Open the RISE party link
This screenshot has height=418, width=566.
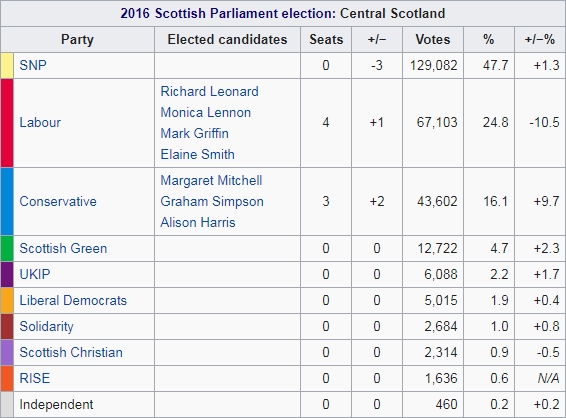(x=35, y=378)
